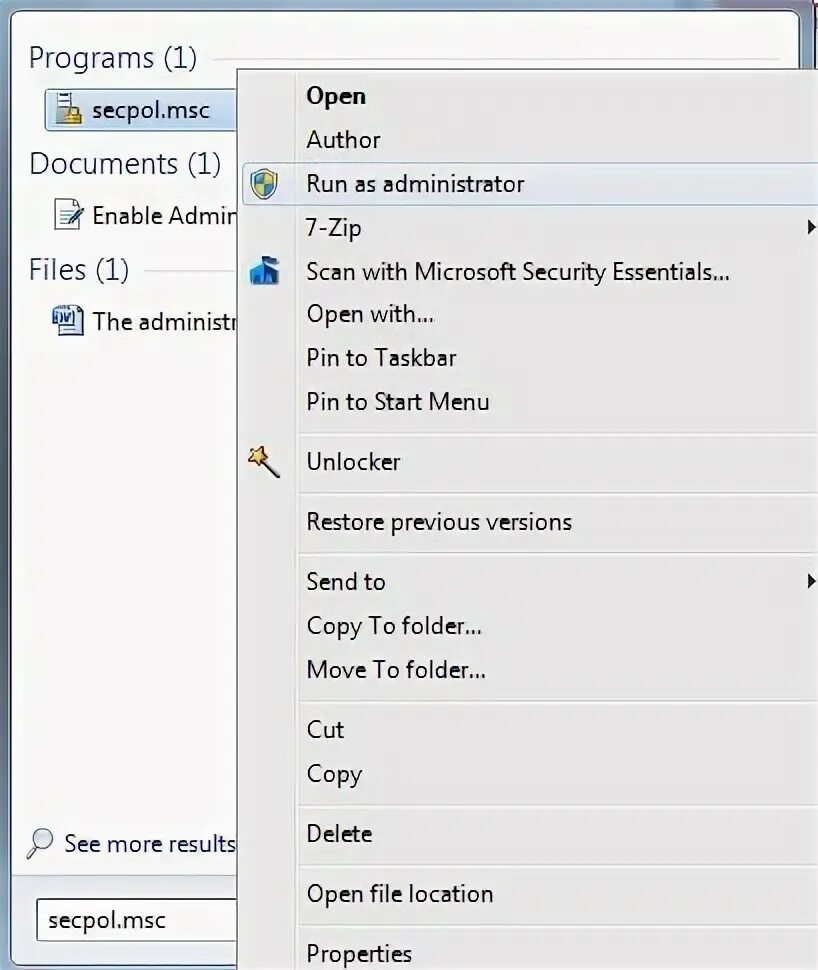
Task: Choose Open with... option
Action: tap(370, 314)
